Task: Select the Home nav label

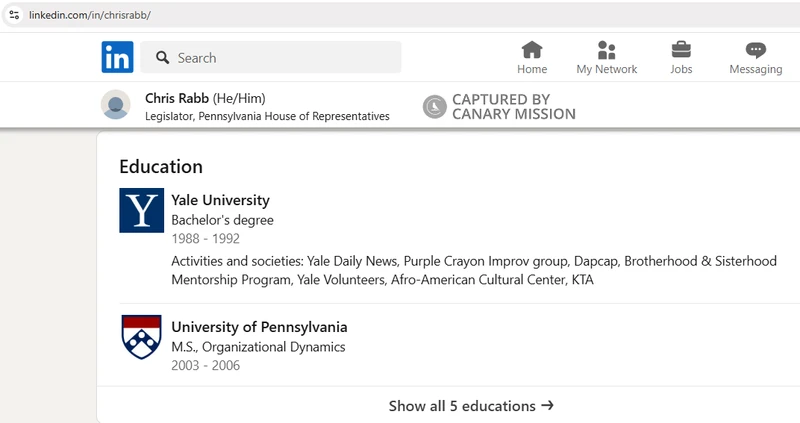Action: click(x=532, y=69)
